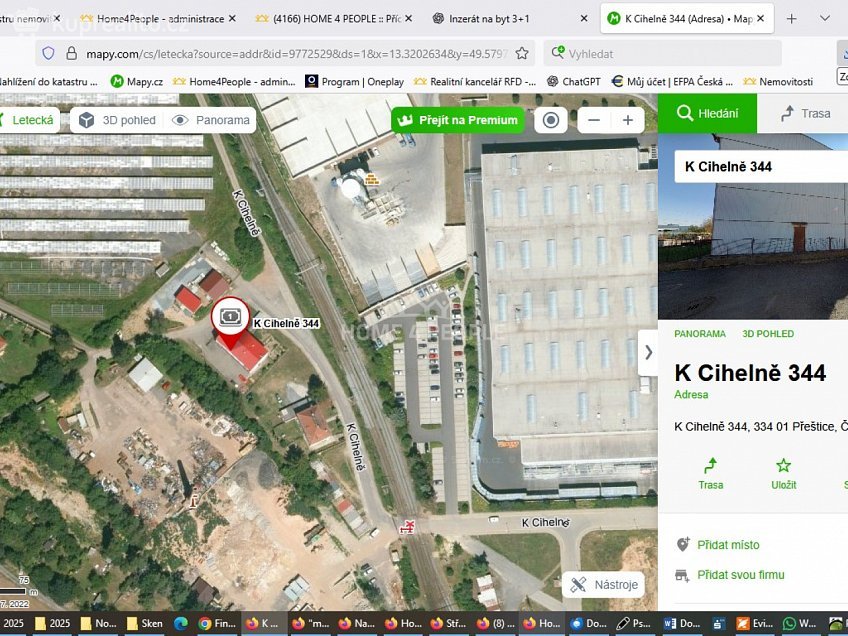Click the shield privacy icon in address bar
Image resolution: width=848 pixels, height=636 pixels.
pos(48,53)
